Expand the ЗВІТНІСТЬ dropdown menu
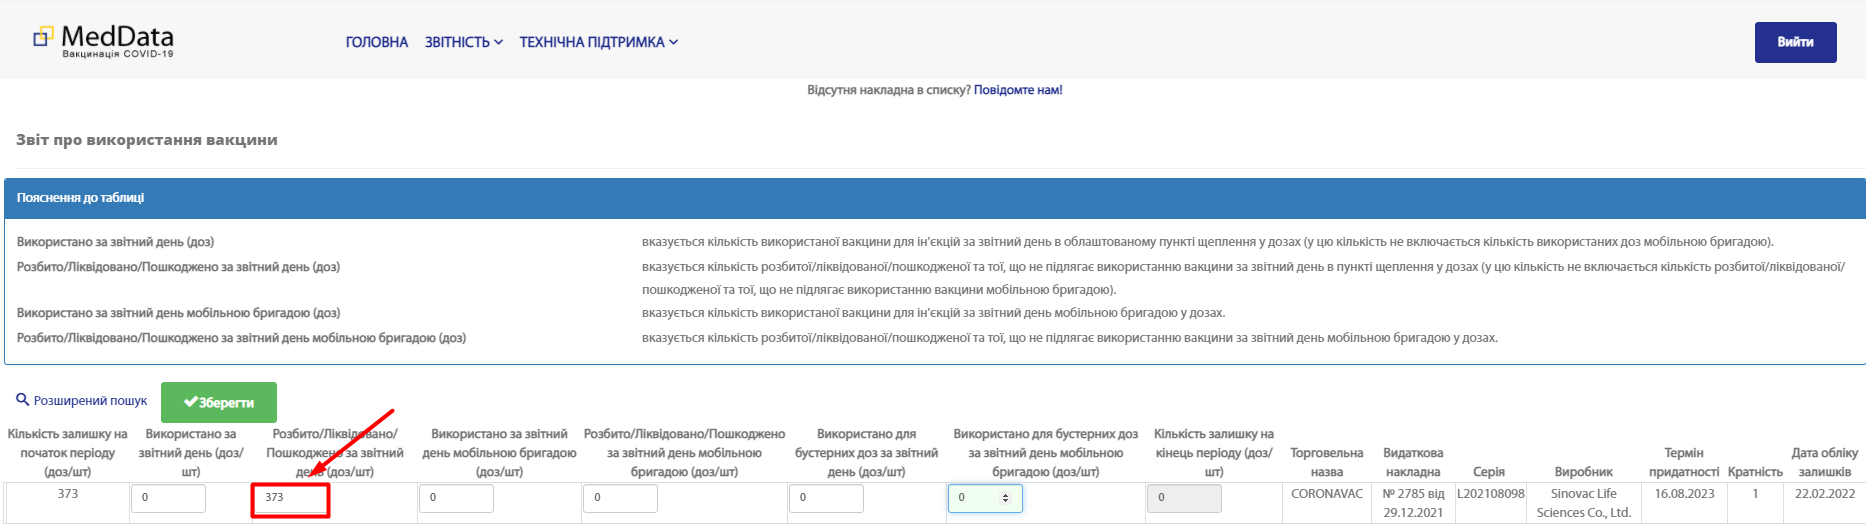Screen dimensions: 1866x524 coord(463,42)
